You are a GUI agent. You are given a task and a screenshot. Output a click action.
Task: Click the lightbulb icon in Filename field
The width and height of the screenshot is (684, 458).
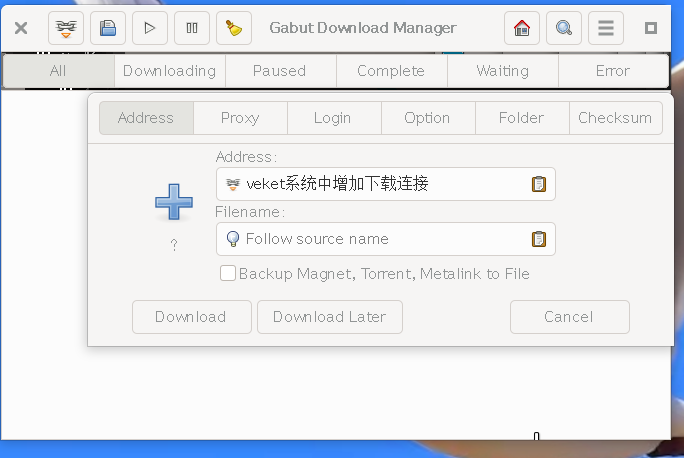pos(233,239)
